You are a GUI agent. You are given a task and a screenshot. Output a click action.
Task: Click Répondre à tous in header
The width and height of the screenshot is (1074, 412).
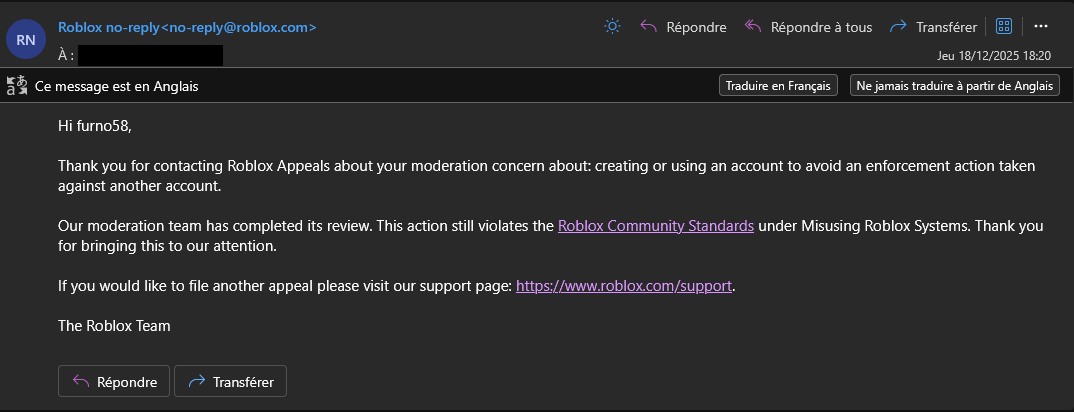click(808, 27)
